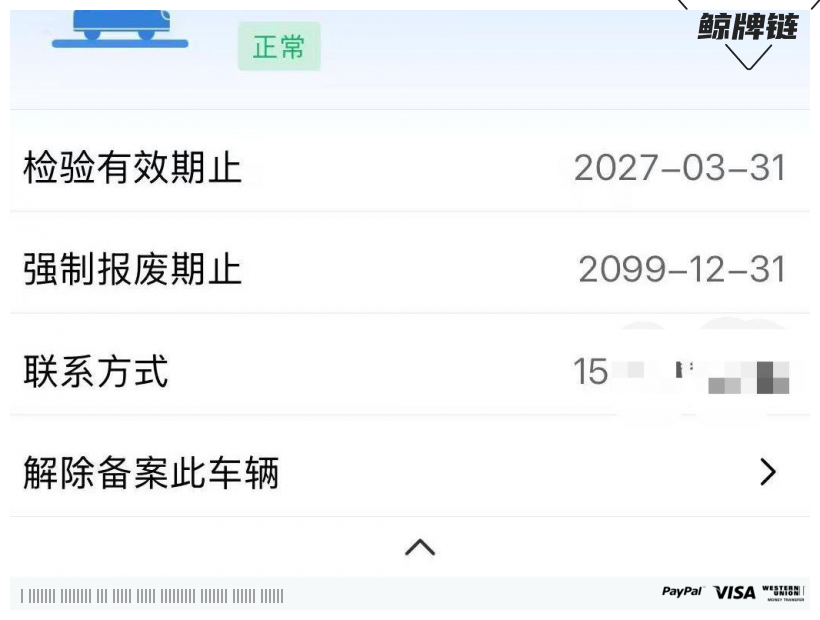Image resolution: width=820 pixels, height=620 pixels.
Task: Select the 检验有效期止 label
Action: (132, 168)
